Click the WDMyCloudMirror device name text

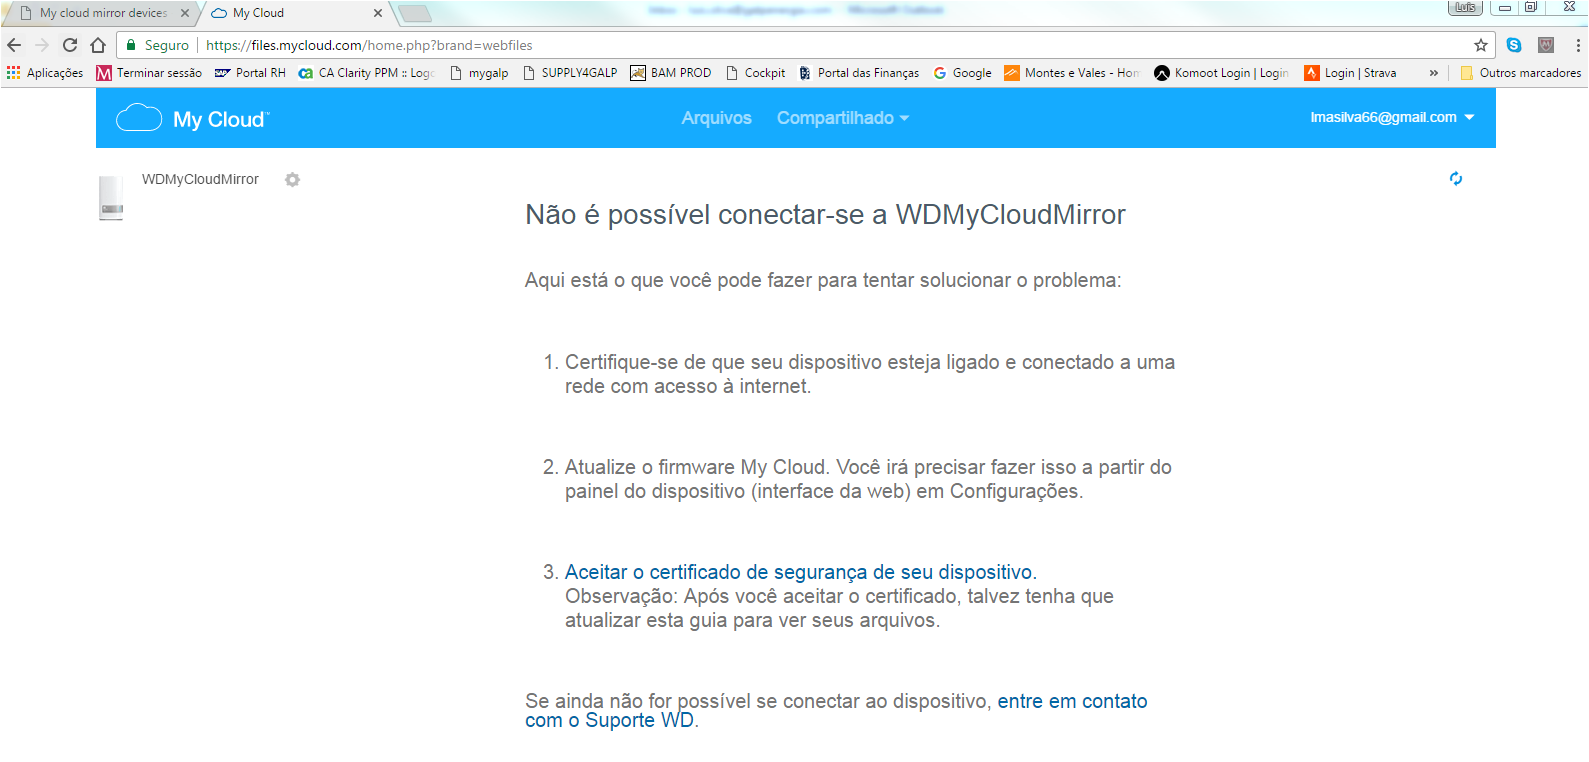[x=200, y=179]
